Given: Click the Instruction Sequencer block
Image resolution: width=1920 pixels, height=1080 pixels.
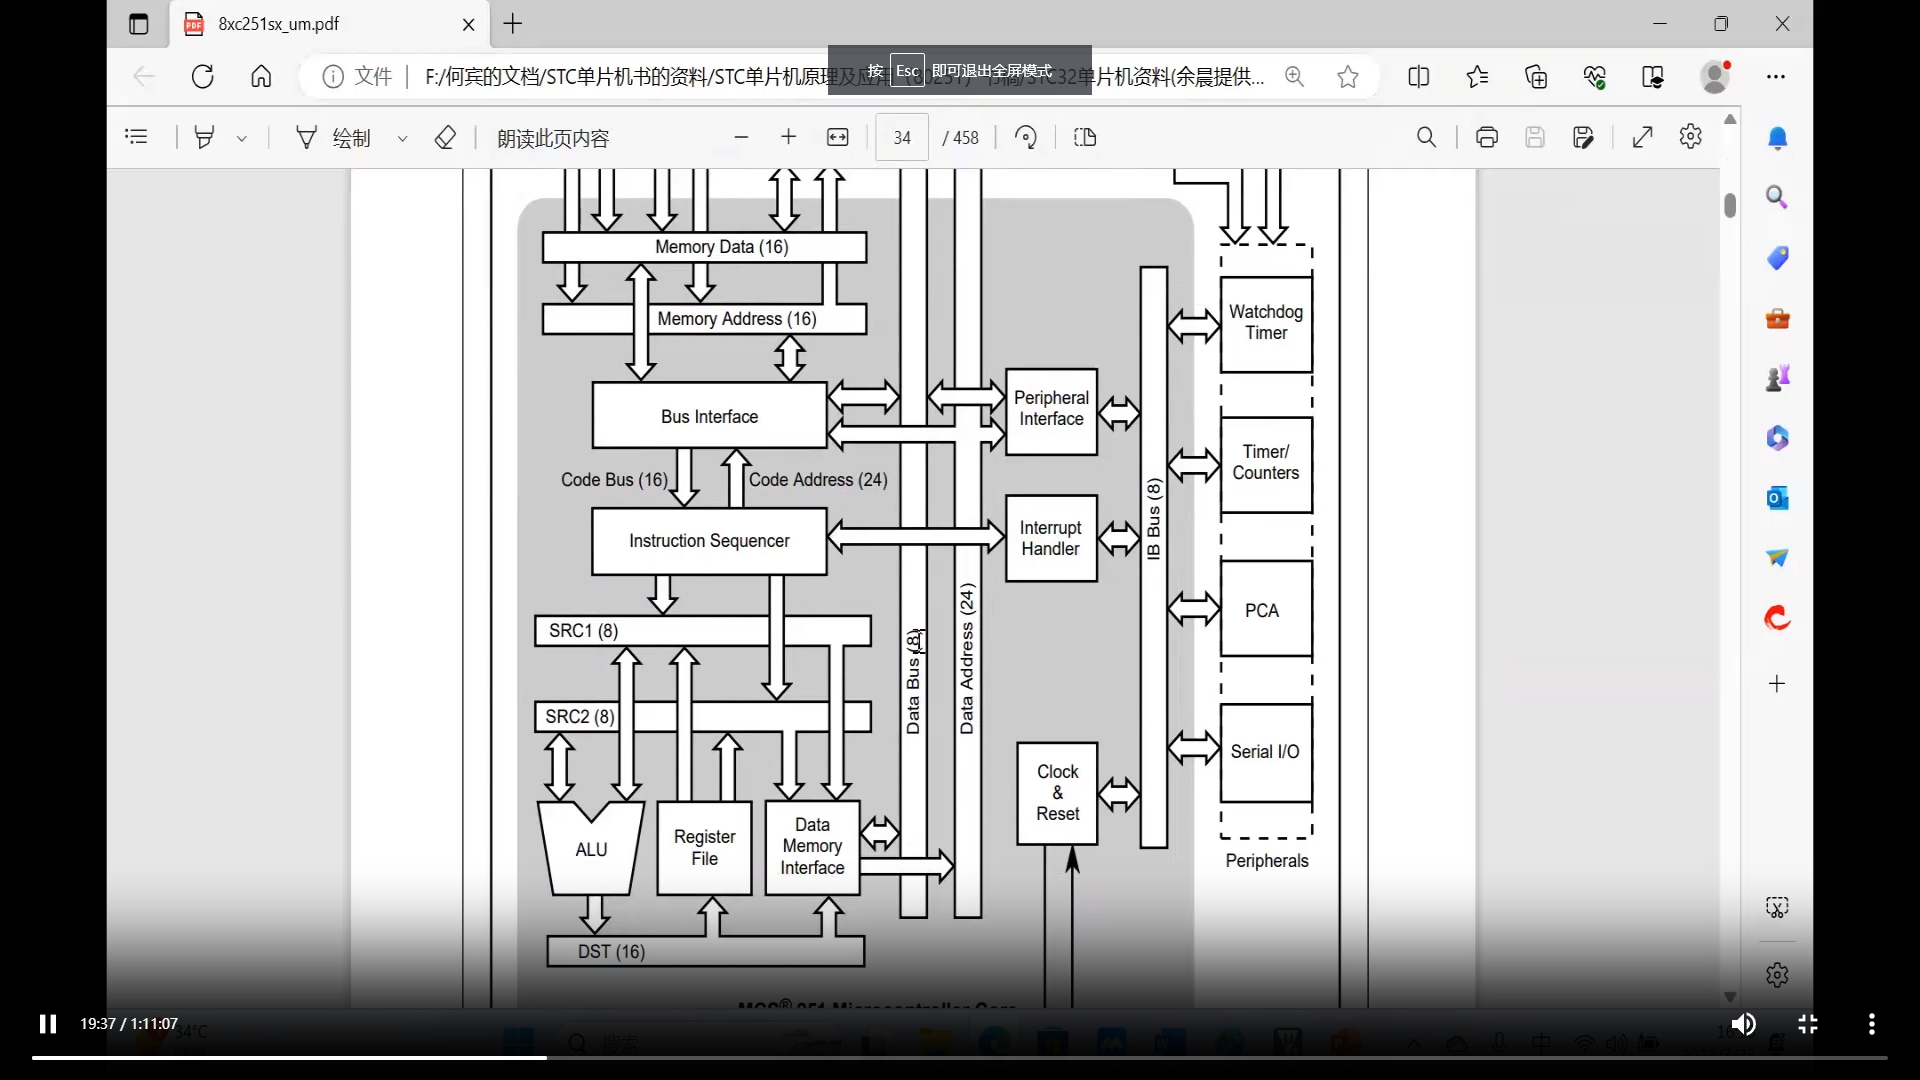Looking at the screenshot, I should (x=709, y=541).
